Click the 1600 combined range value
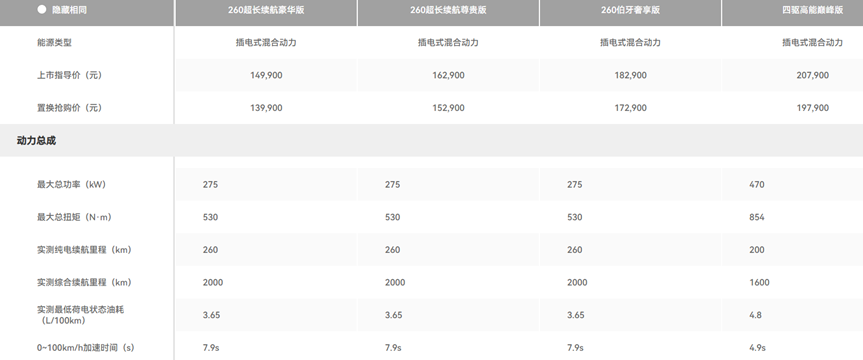Viewport: 863px width, 360px height. [x=760, y=282]
